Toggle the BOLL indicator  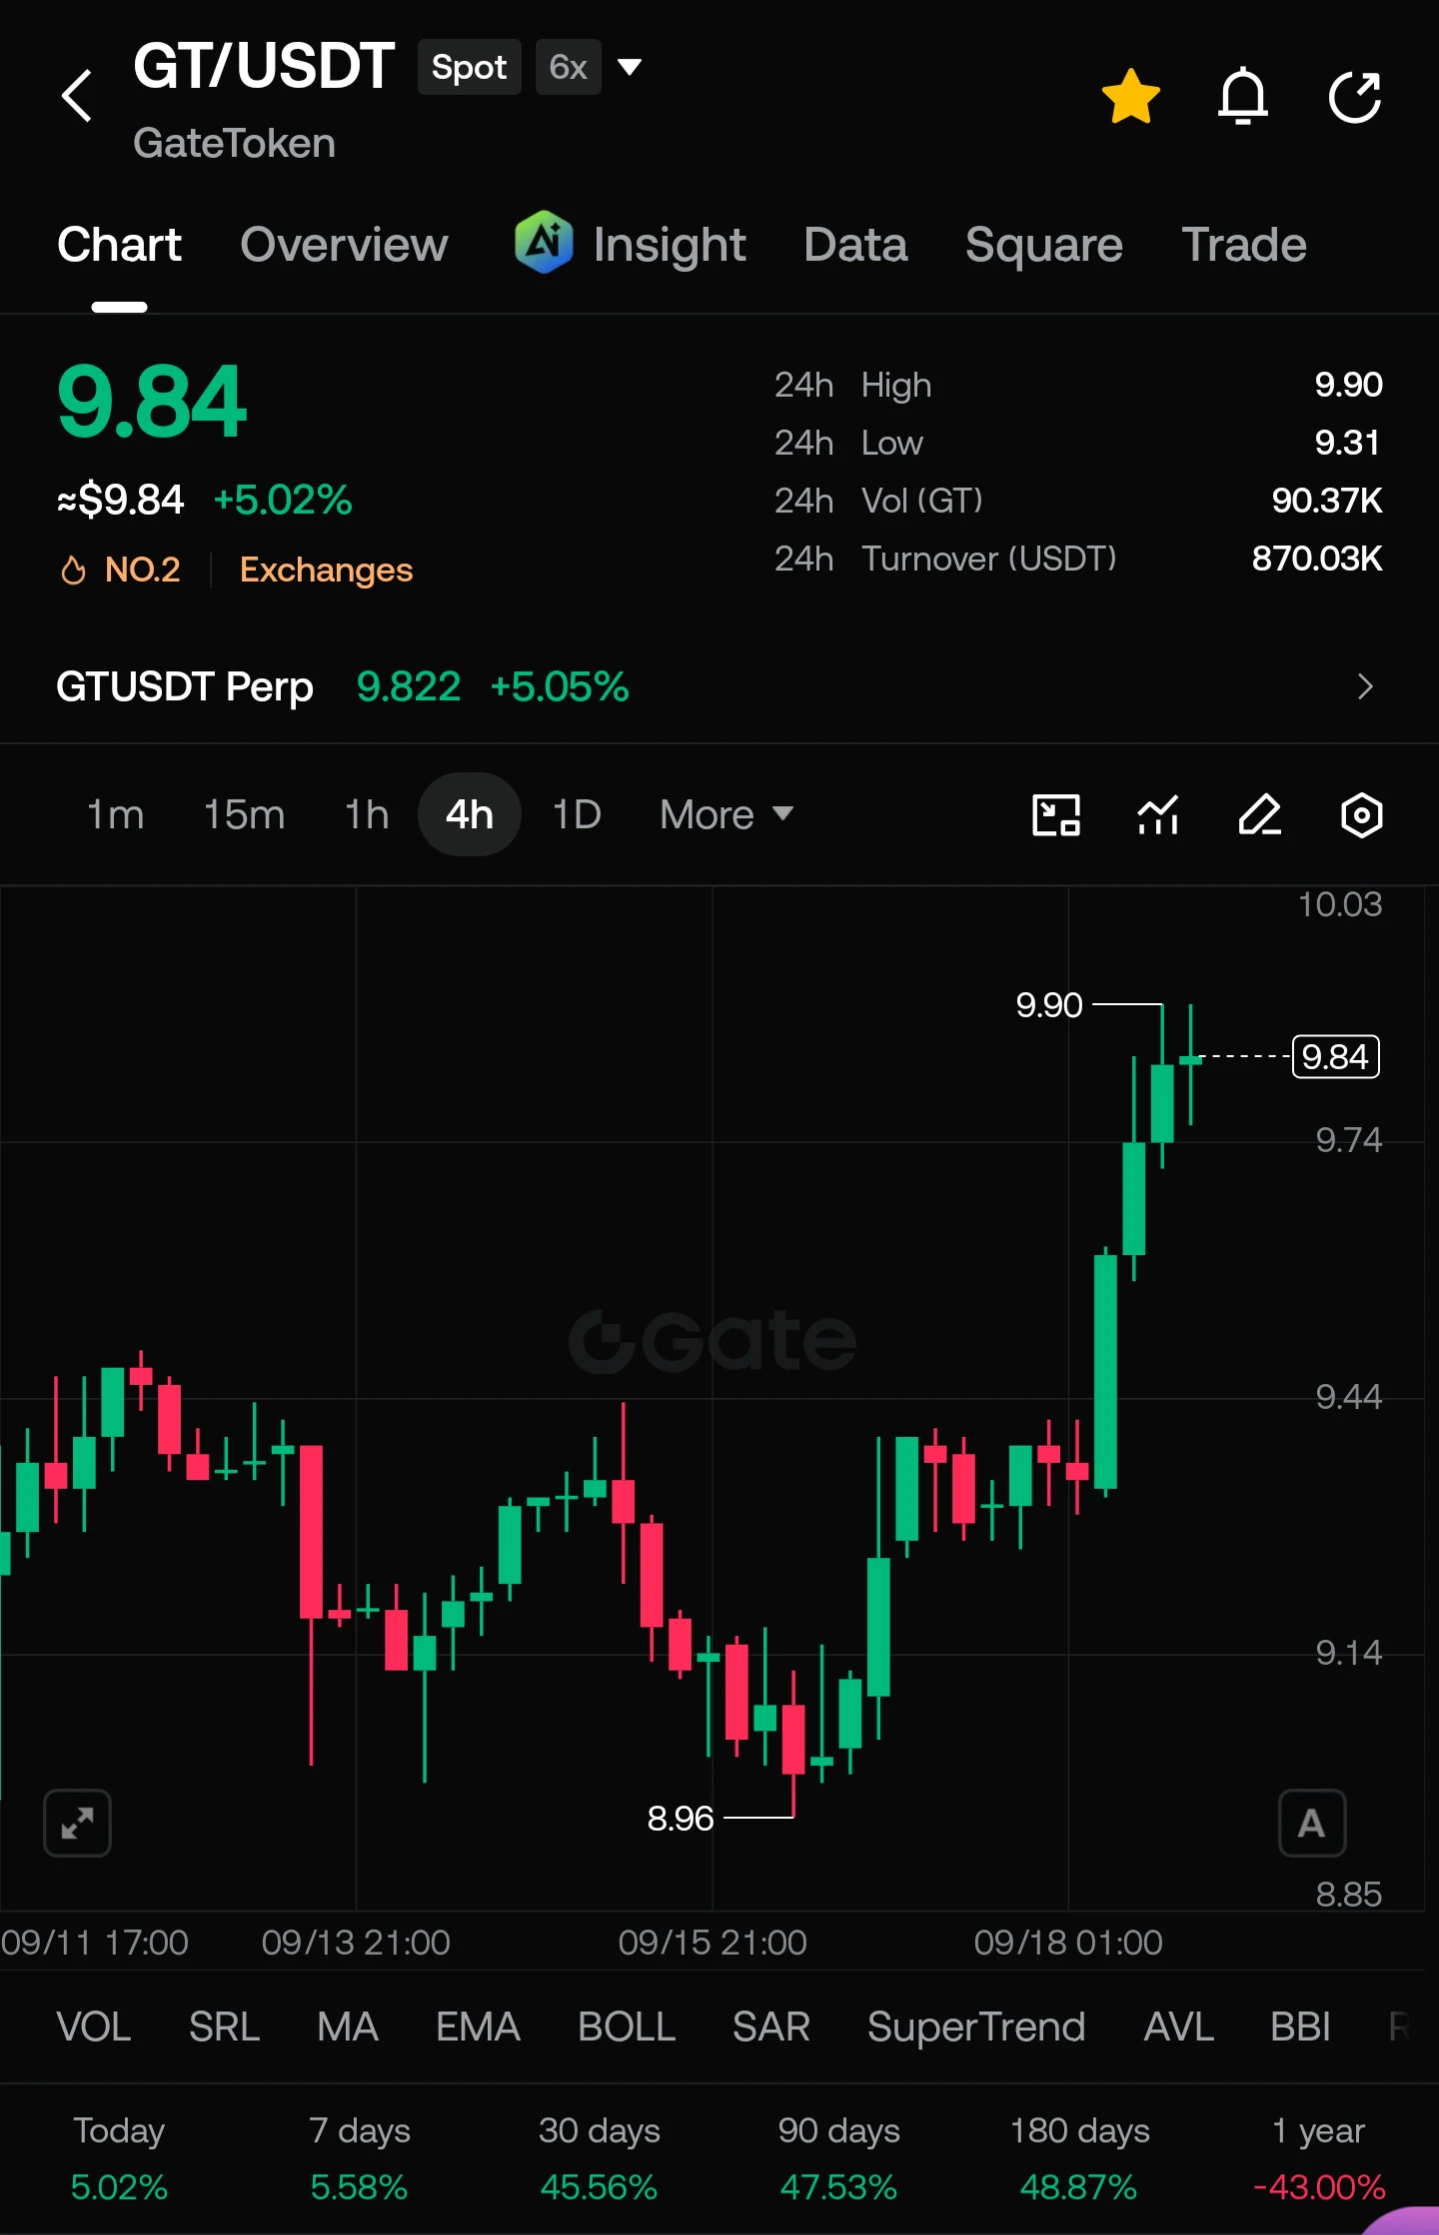coord(626,2027)
